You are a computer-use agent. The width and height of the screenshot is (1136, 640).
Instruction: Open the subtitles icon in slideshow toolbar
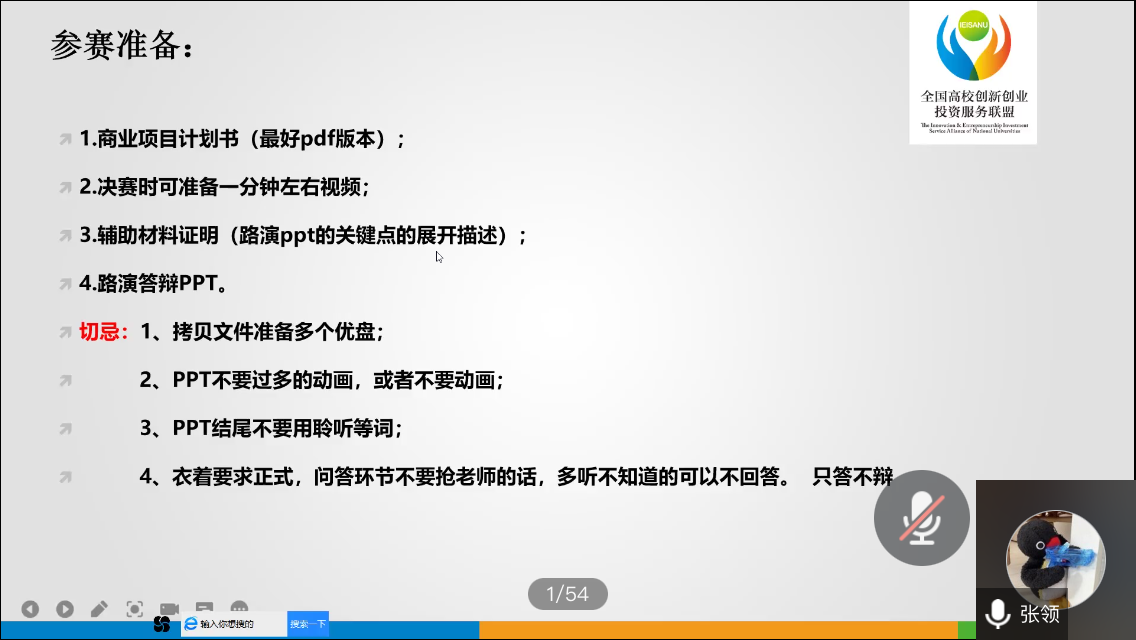click(x=204, y=608)
